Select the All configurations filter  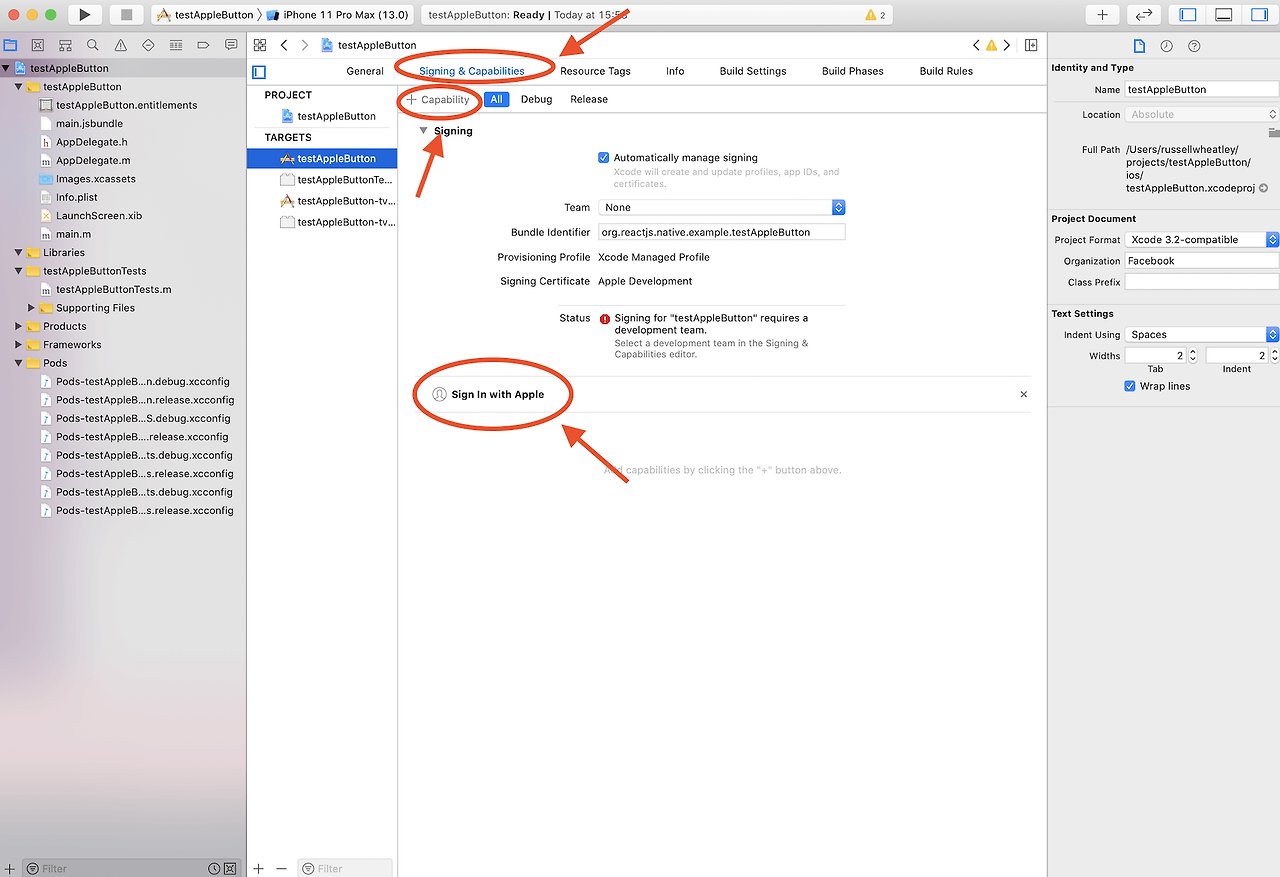click(496, 99)
